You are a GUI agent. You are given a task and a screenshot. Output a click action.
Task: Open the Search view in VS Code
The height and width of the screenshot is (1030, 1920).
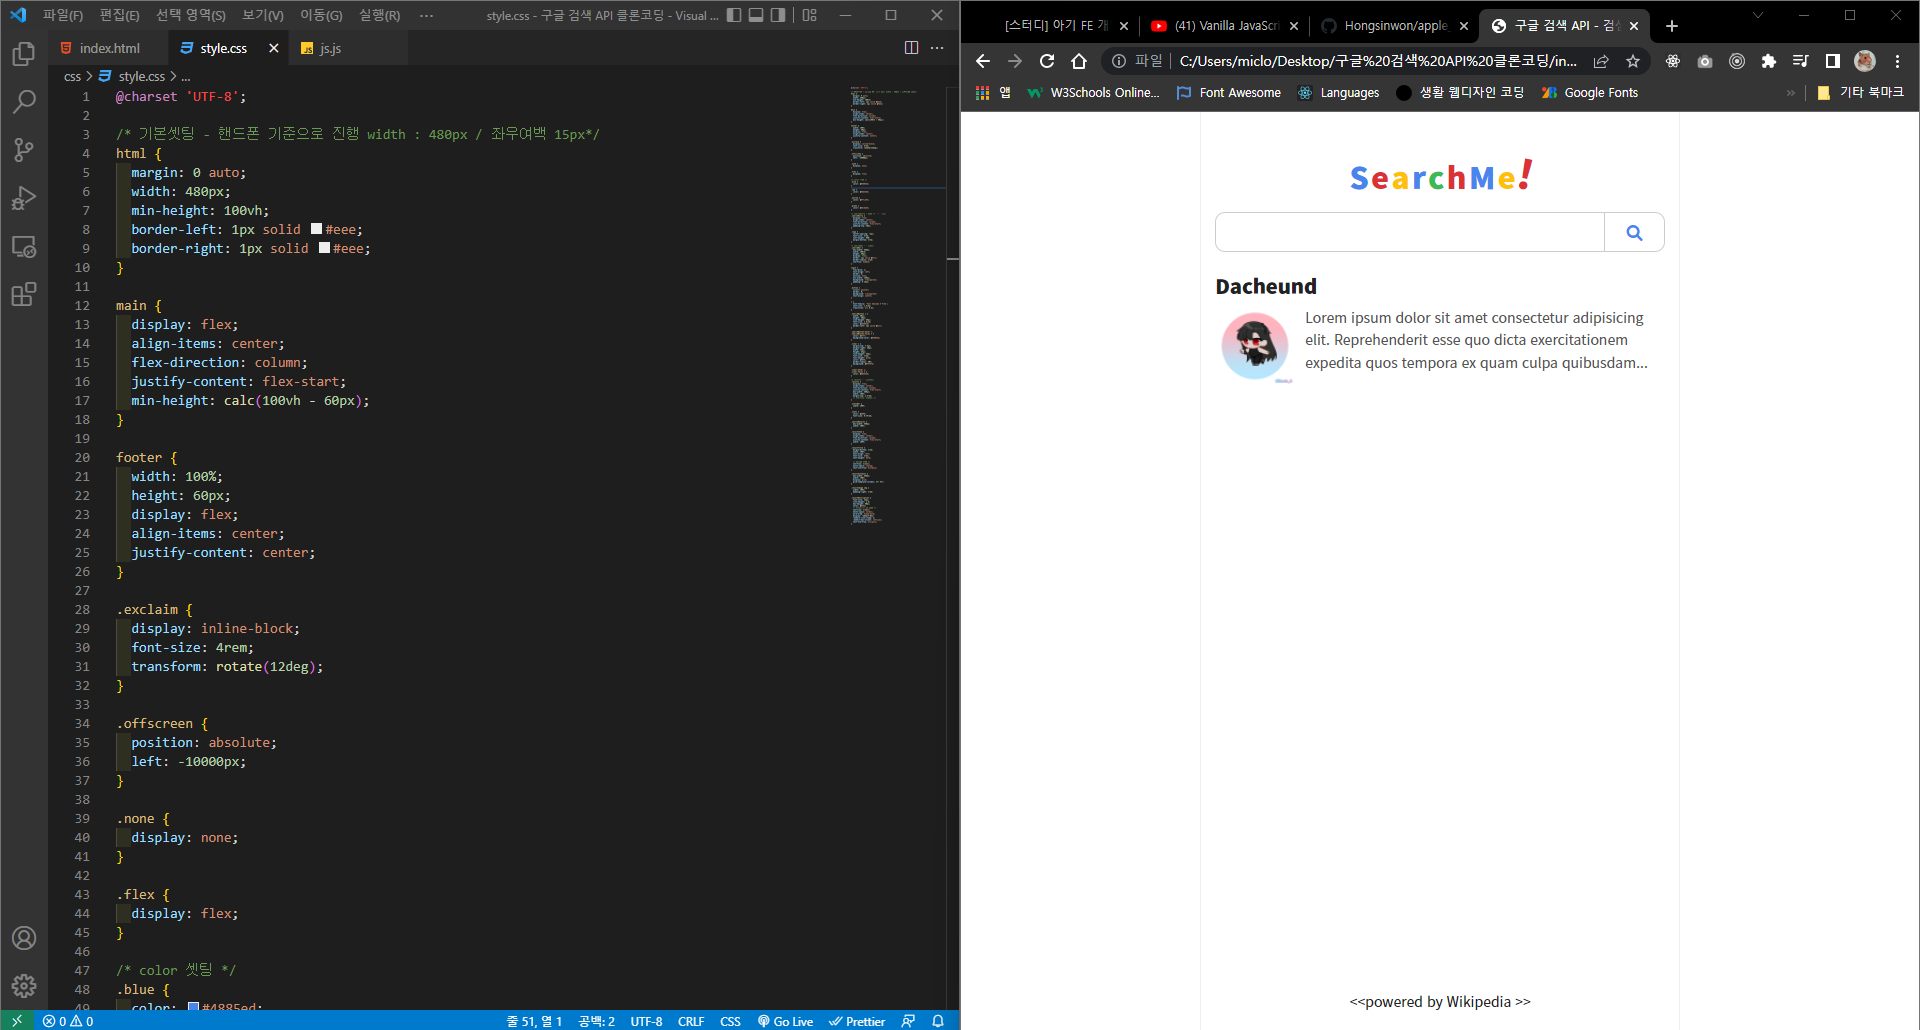[x=24, y=101]
